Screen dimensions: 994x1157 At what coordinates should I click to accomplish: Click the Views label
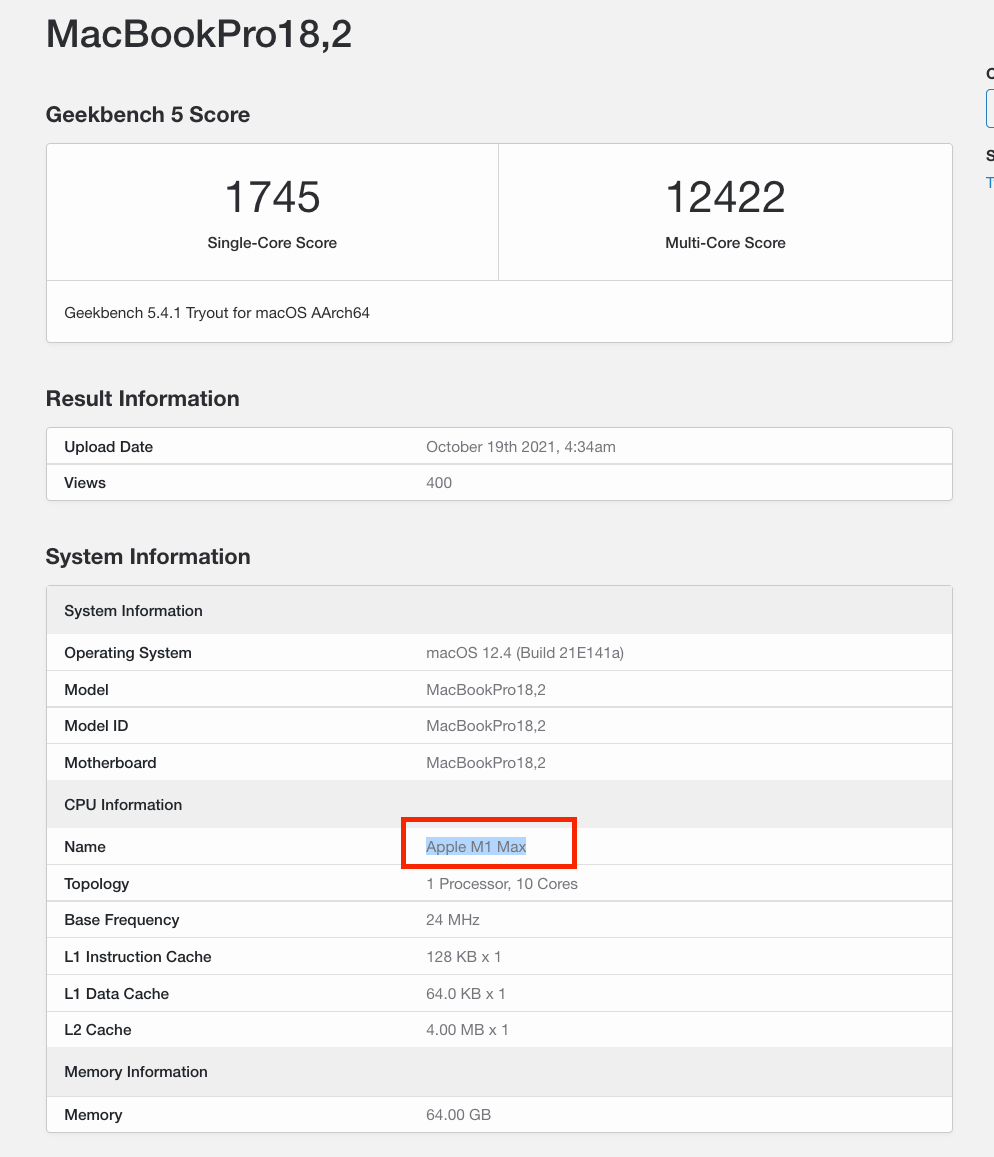point(85,483)
